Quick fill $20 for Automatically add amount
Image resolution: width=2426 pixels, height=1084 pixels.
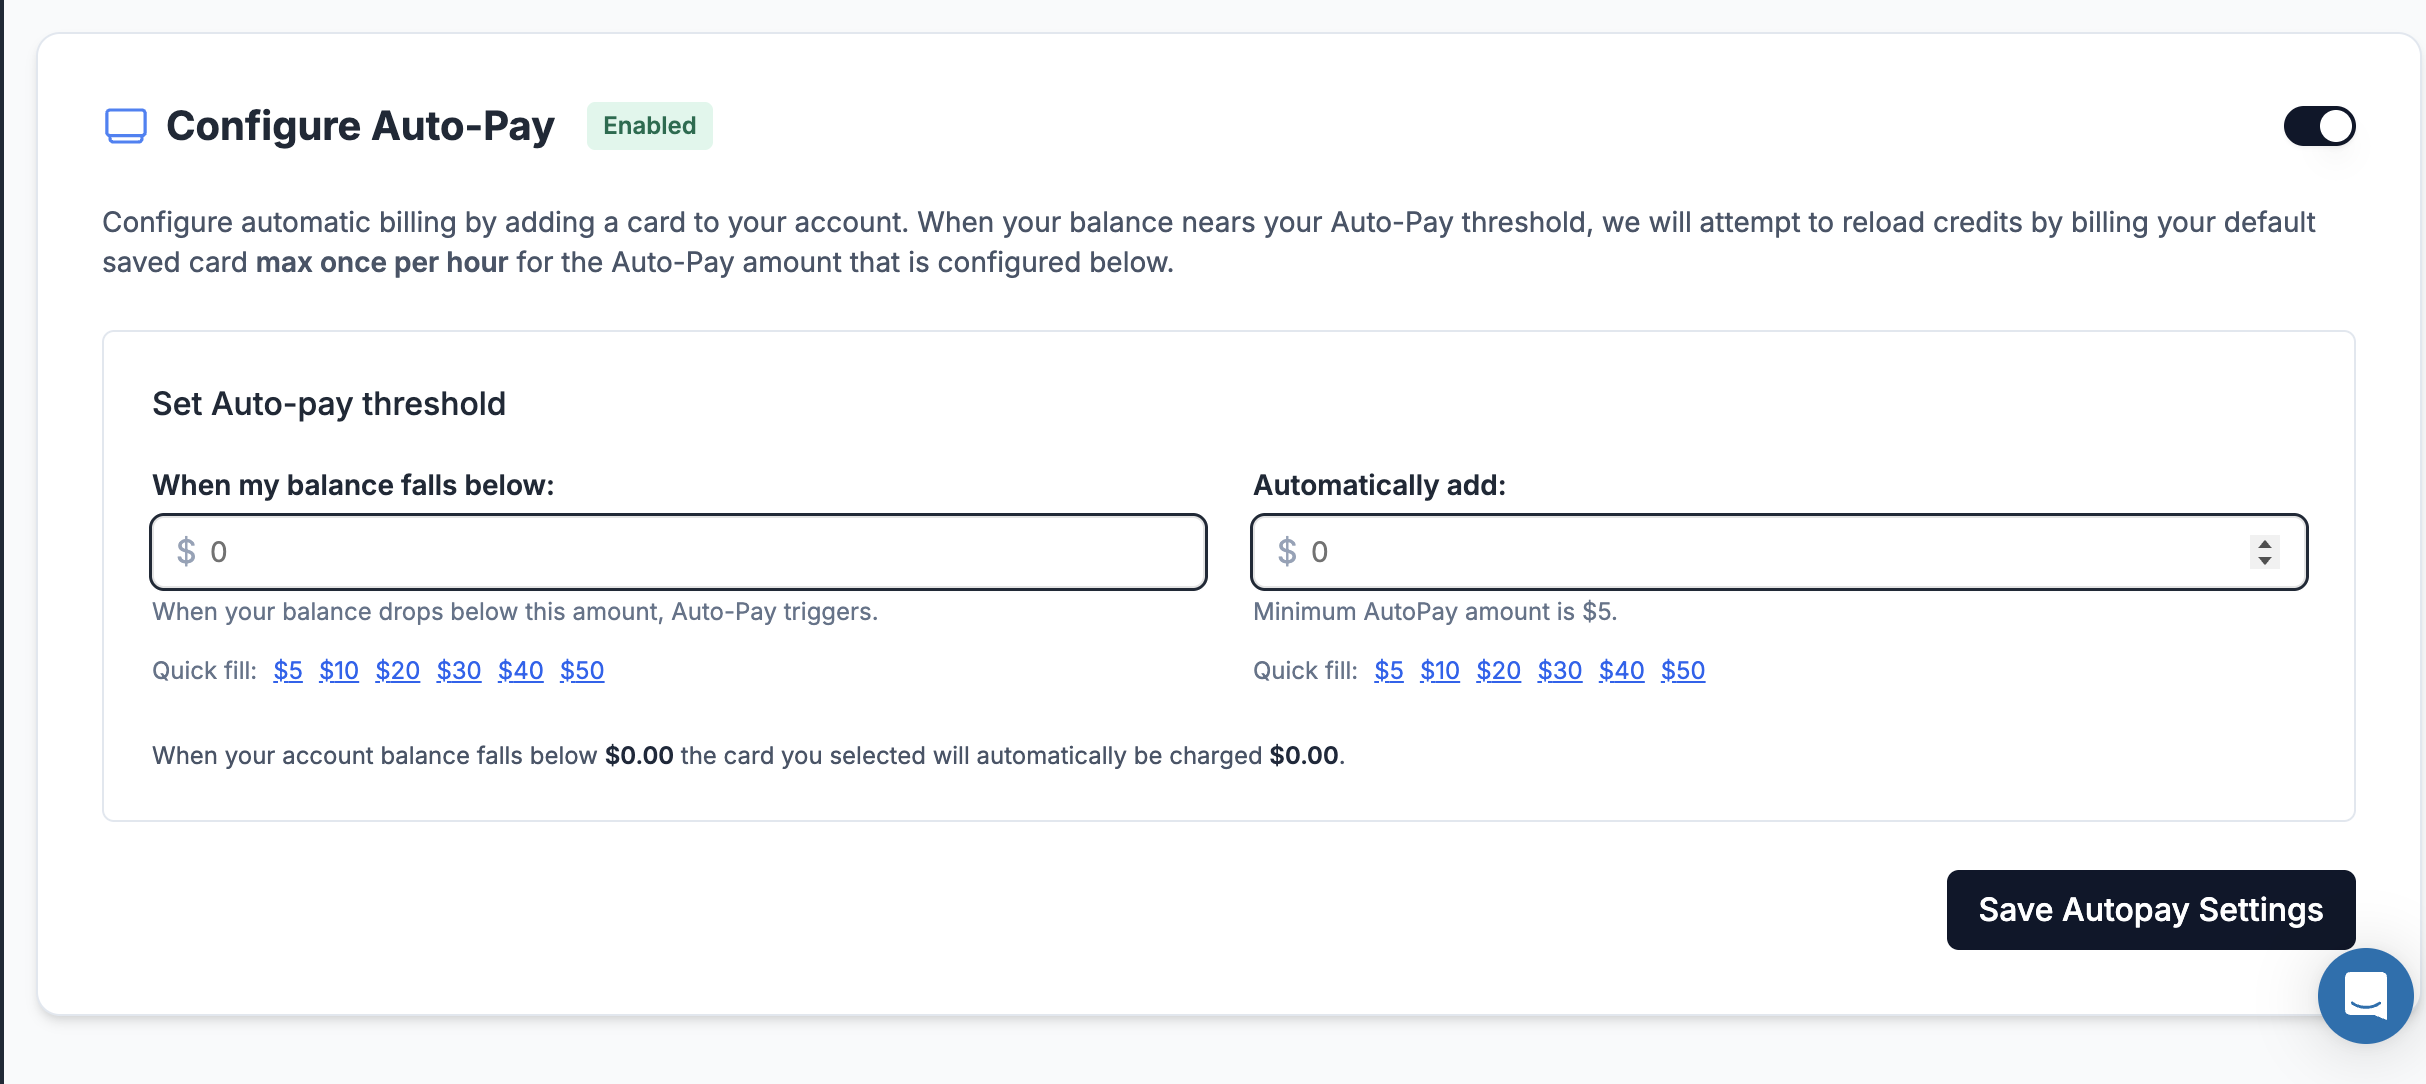click(x=1498, y=670)
